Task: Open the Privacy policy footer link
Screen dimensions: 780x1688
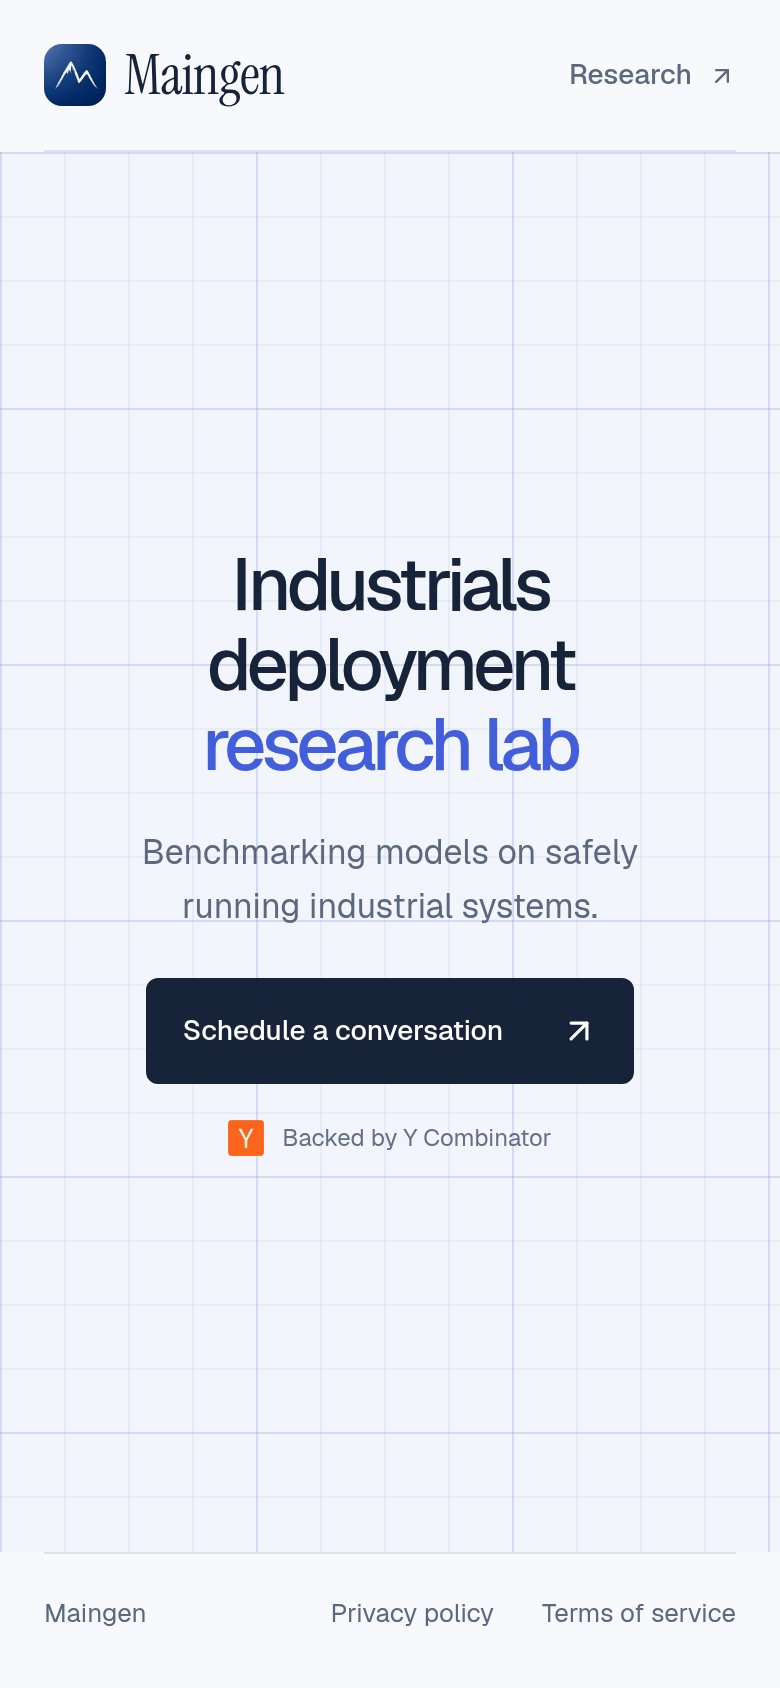Action: [412, 1613]
